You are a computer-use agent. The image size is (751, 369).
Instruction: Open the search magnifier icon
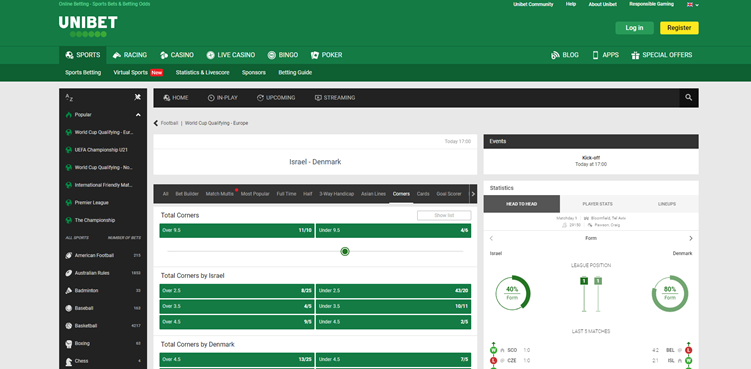pyautogui.click(x=688, y=98)
